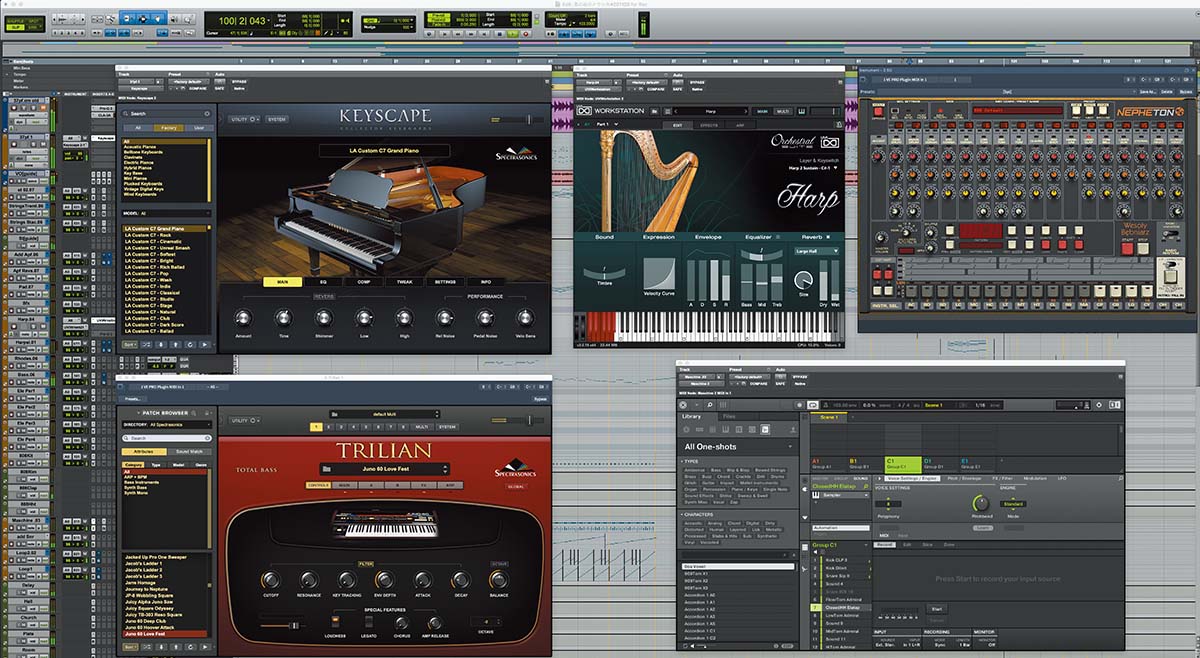Click the folder icon beside Juno 60 Love Fest
Image resolution: width=1200 pixels, height=658 pixels.
(x=327, y=468)
